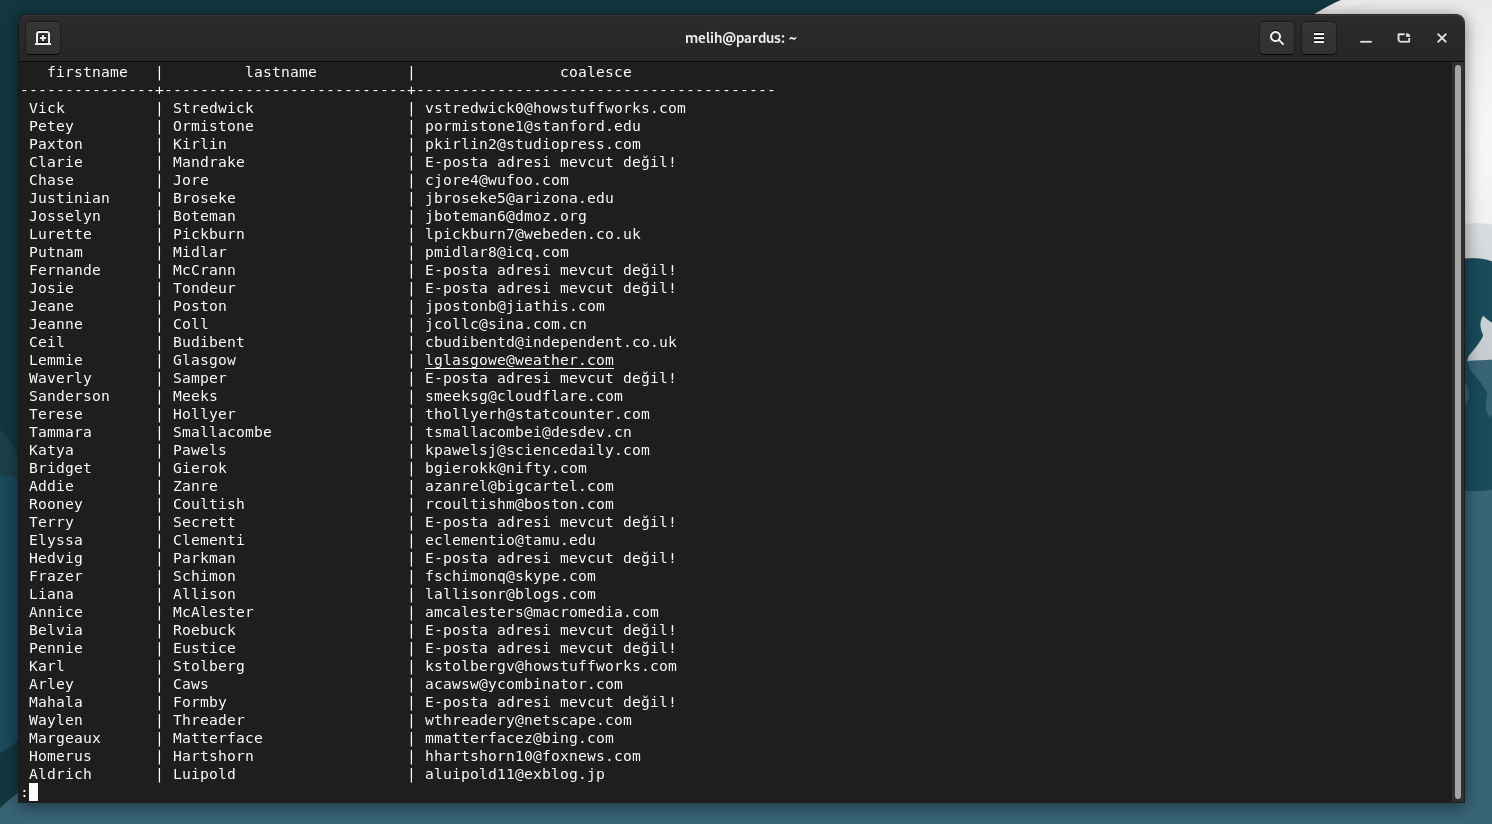Click the firstname column header
Viewport: 1492px width, 824px height.
88,72
